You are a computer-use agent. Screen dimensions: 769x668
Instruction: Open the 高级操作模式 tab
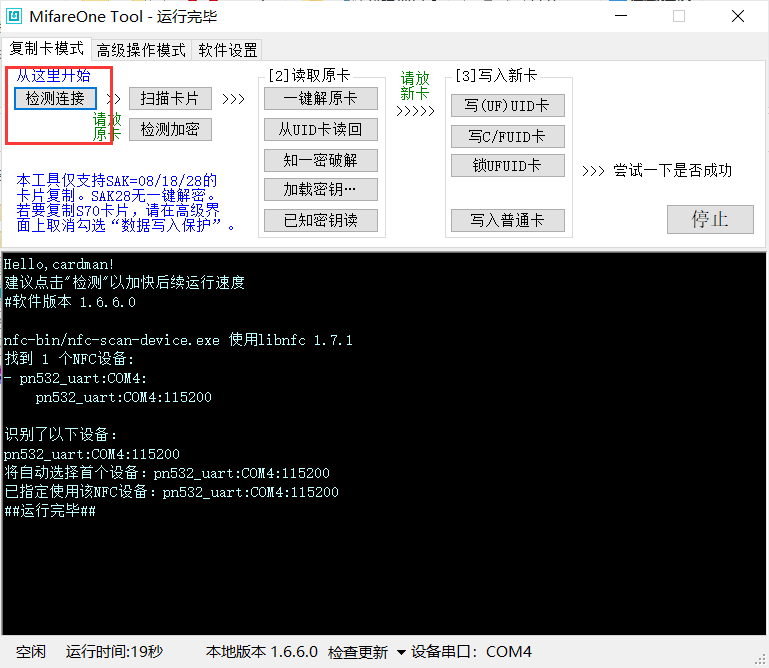[141, 50]
